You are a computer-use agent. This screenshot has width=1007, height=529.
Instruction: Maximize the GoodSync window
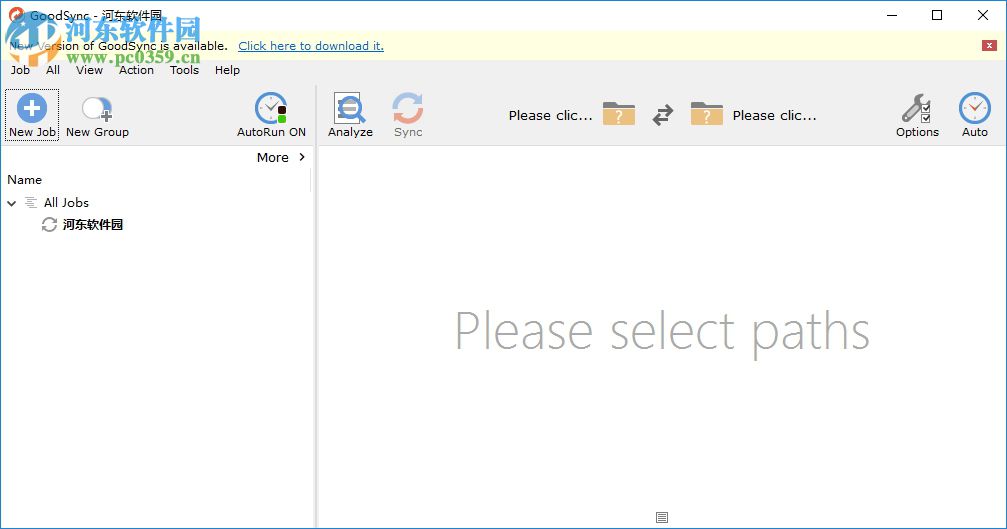[937, 15]
